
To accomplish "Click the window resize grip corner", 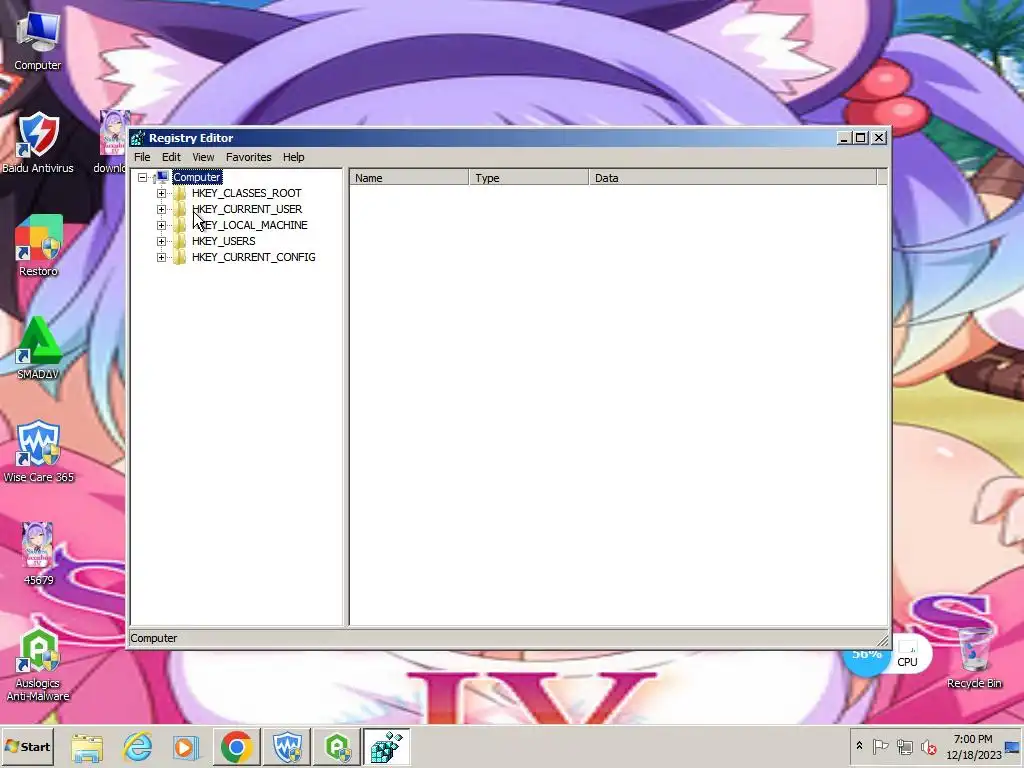I will pyautogui.click(x=883, y=639).
